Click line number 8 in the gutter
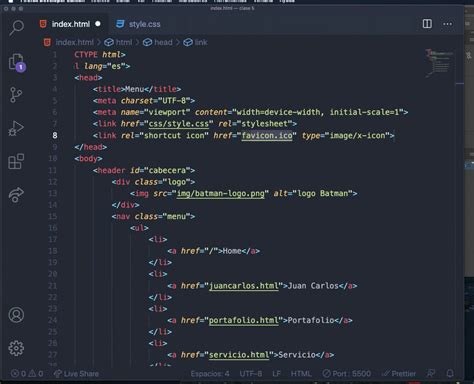Screen dimensions: 474x384 click(x=55, y=136)
